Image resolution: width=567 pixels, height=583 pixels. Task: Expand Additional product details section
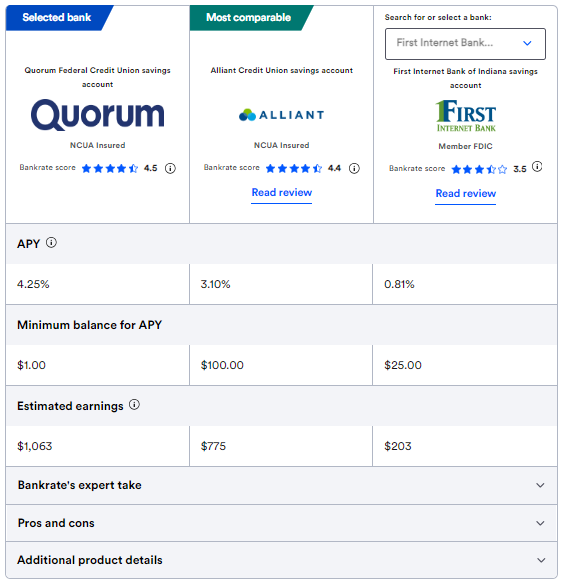click(x=281, y=560)
